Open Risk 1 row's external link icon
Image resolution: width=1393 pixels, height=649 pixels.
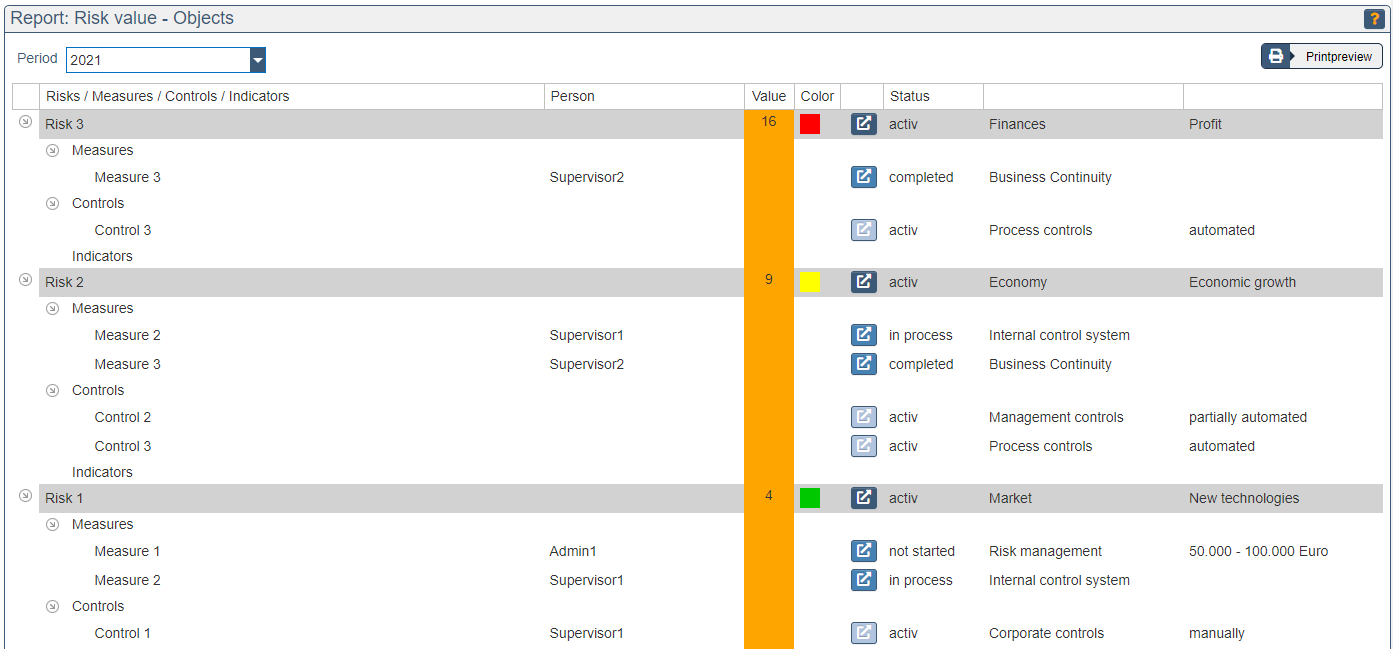(863, 498)
